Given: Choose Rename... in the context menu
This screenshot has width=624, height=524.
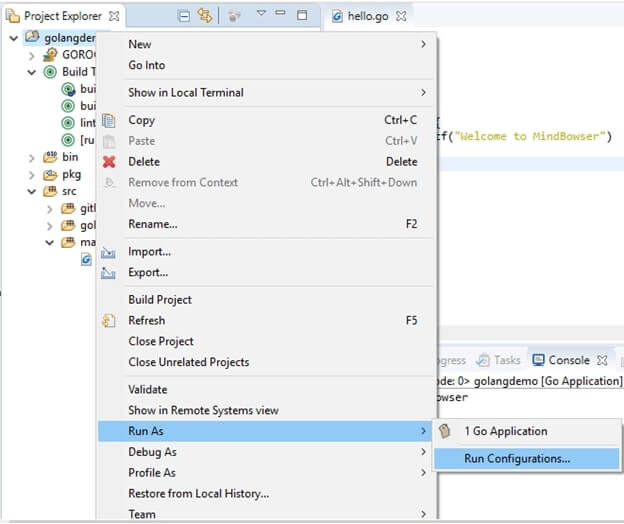Looking at the screenshot, I should pos(153,224).
